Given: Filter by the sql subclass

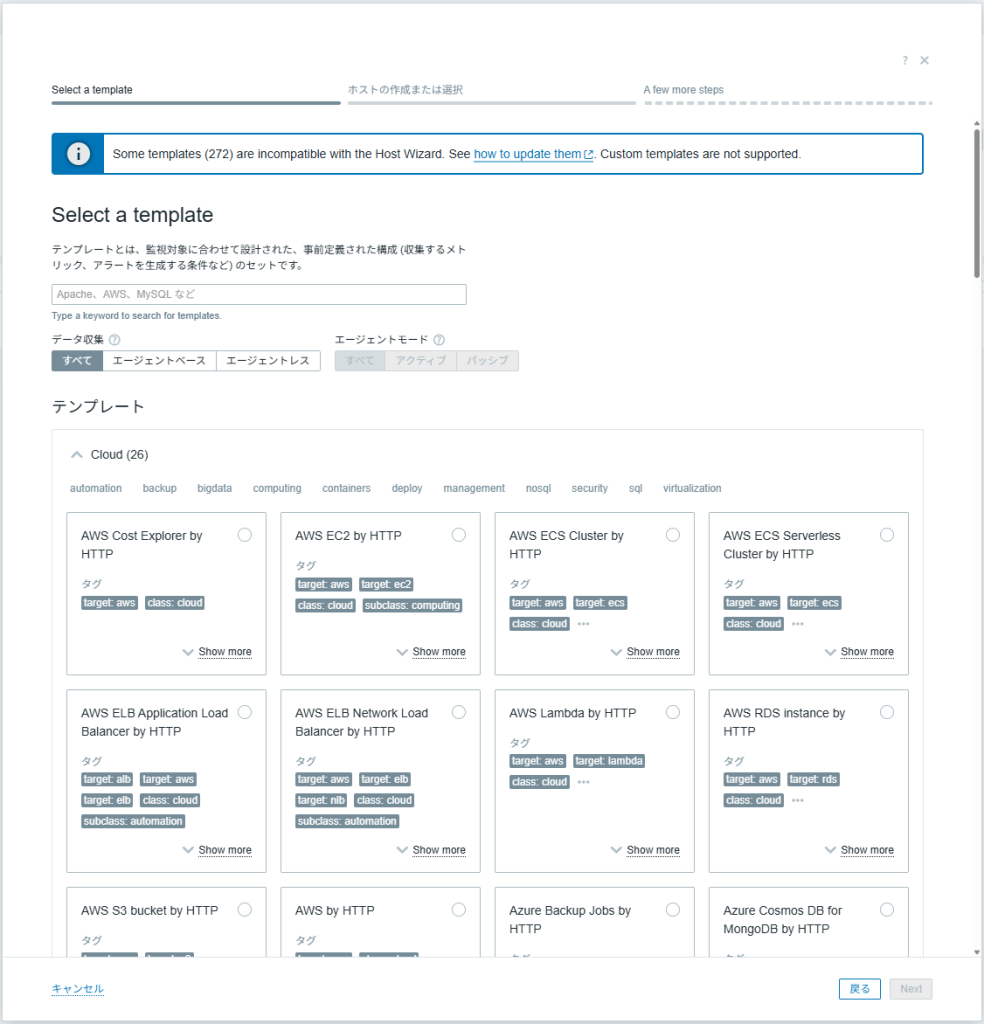Looking at the screenshot, I should point(635,488).
